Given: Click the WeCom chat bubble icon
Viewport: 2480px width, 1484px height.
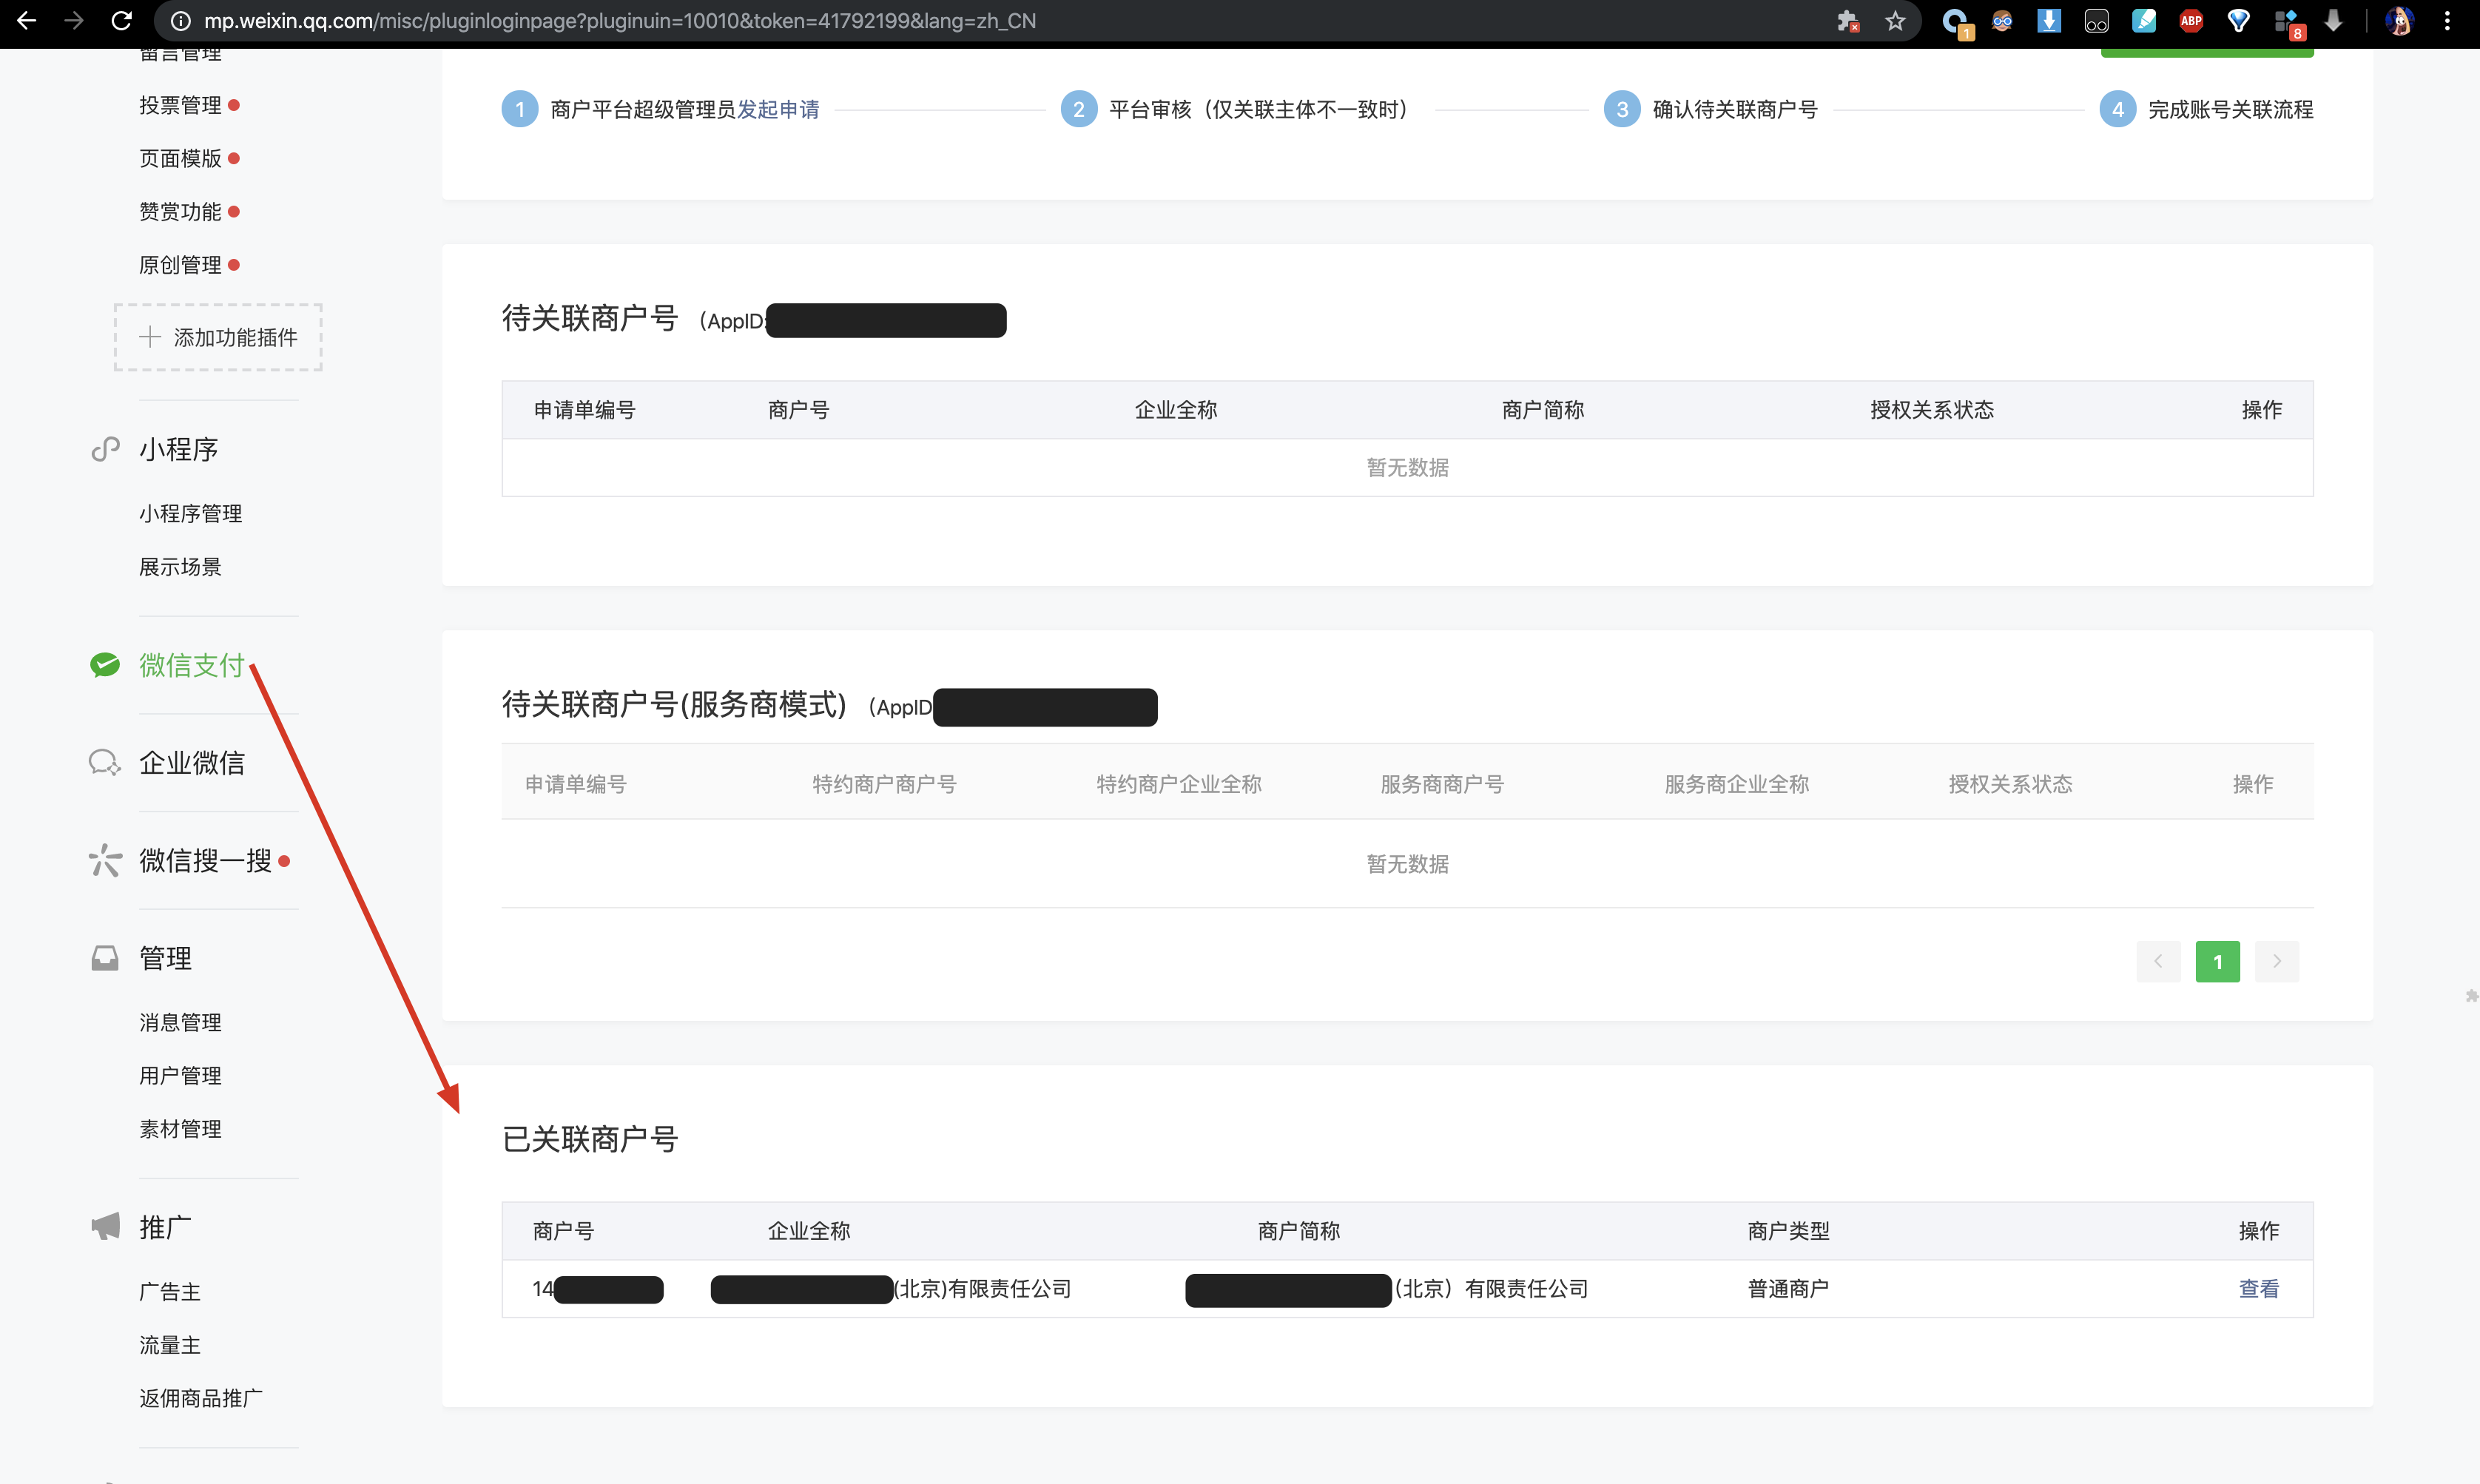Looking at the screenshot, I should (105, 763).
